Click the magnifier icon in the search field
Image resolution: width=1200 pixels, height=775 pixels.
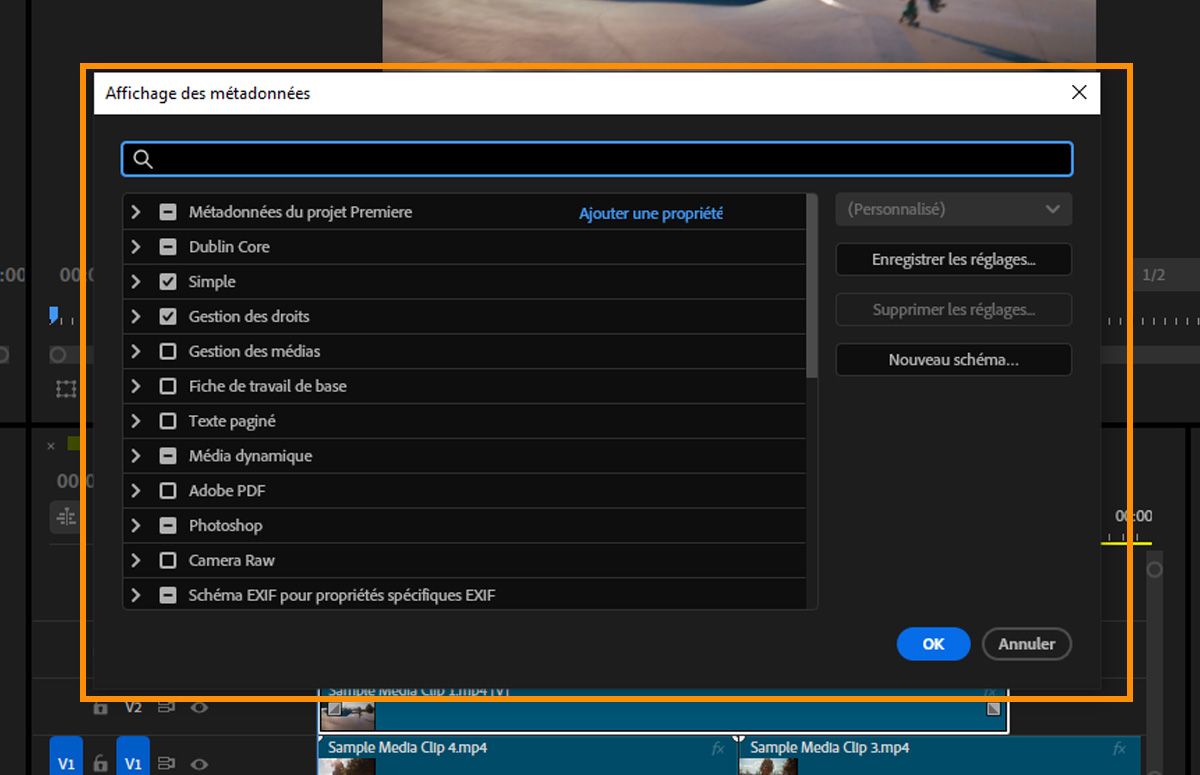(x=143, y=159)
